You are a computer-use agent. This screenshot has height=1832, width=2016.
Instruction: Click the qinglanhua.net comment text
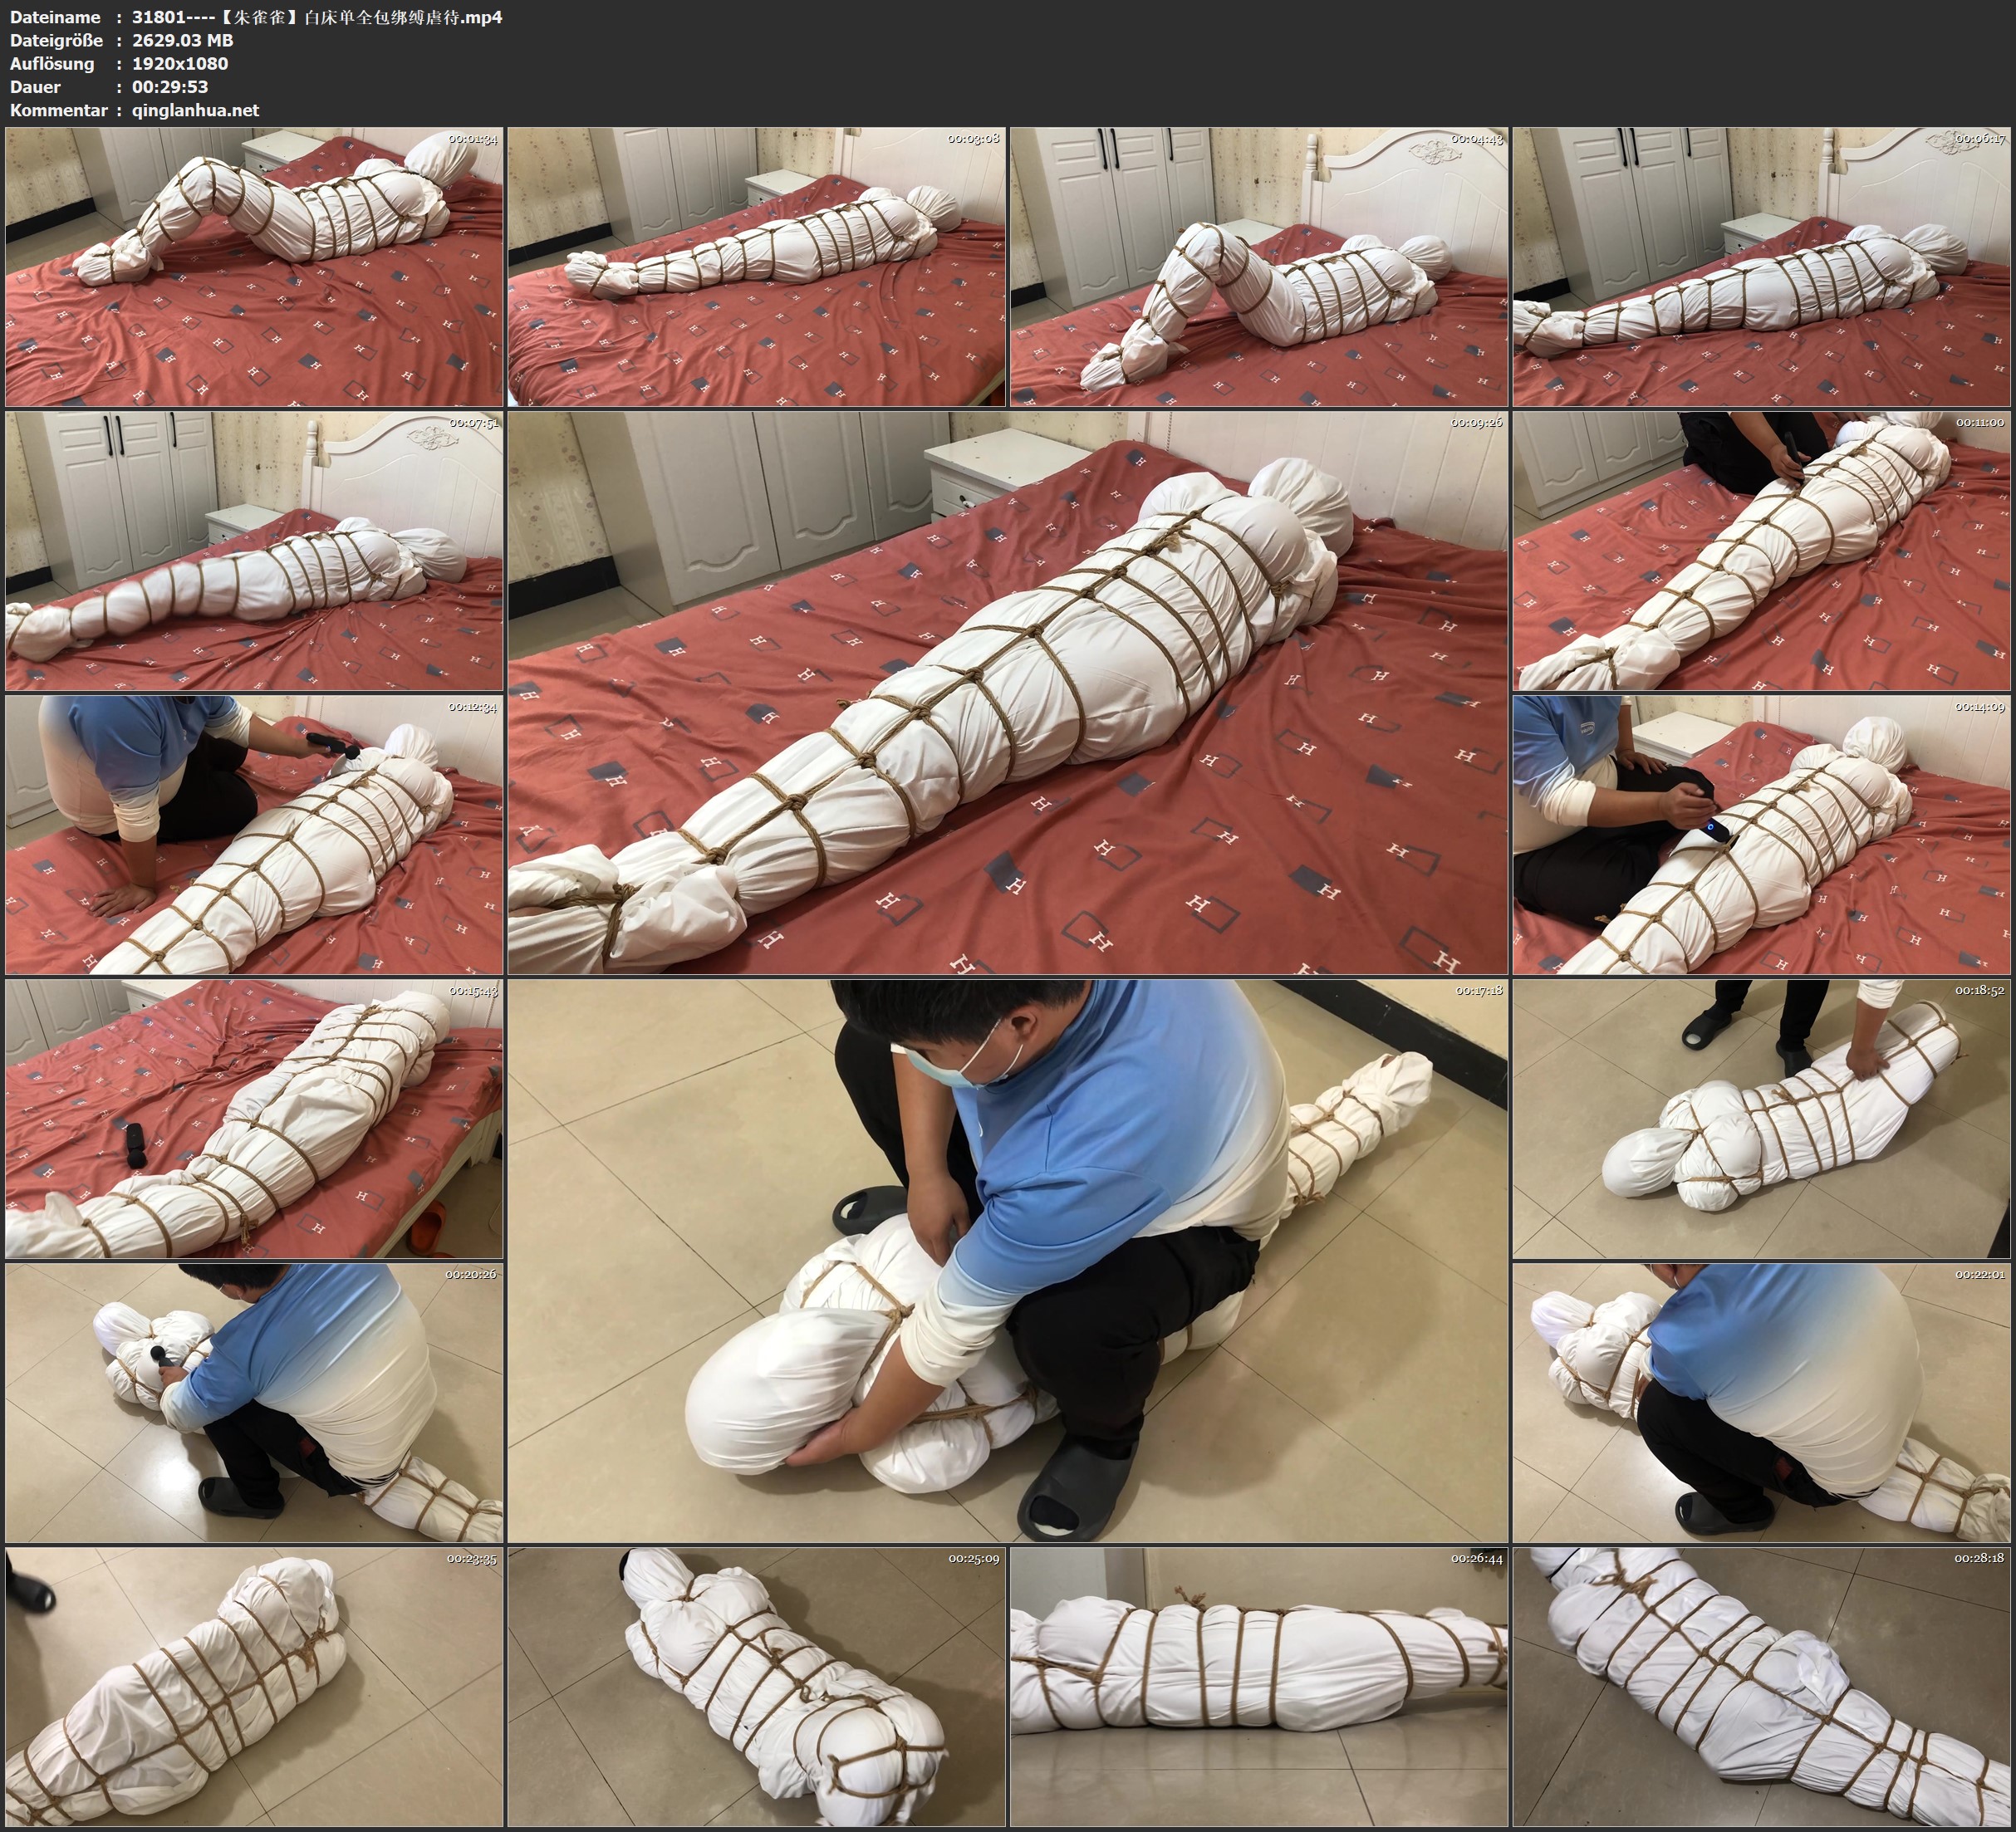[x=195, y=110]
